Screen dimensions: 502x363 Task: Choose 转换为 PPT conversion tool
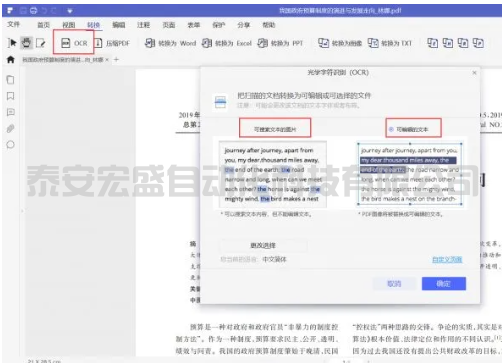280,43
